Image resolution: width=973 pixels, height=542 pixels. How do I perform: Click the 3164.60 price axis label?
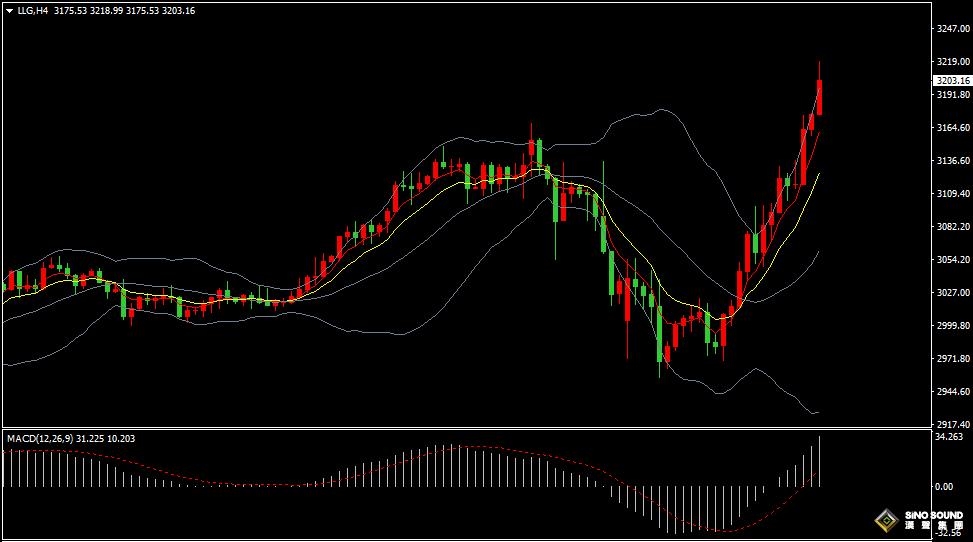click(x=951, y=128)
